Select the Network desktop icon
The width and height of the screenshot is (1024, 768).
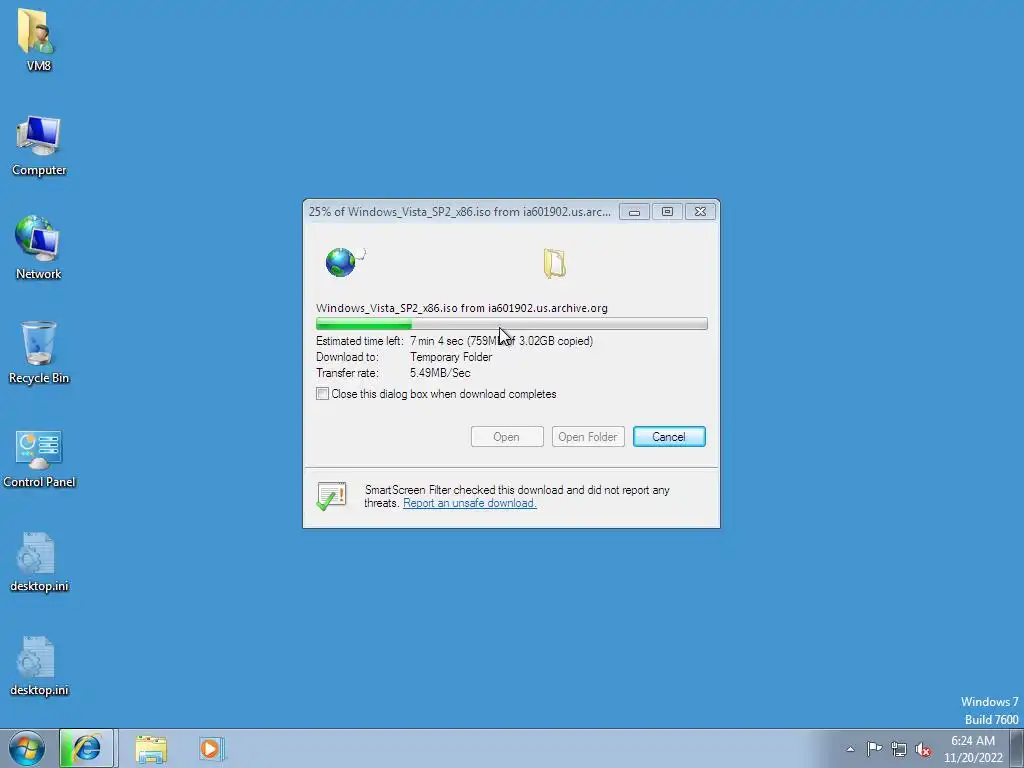[39, 248]
